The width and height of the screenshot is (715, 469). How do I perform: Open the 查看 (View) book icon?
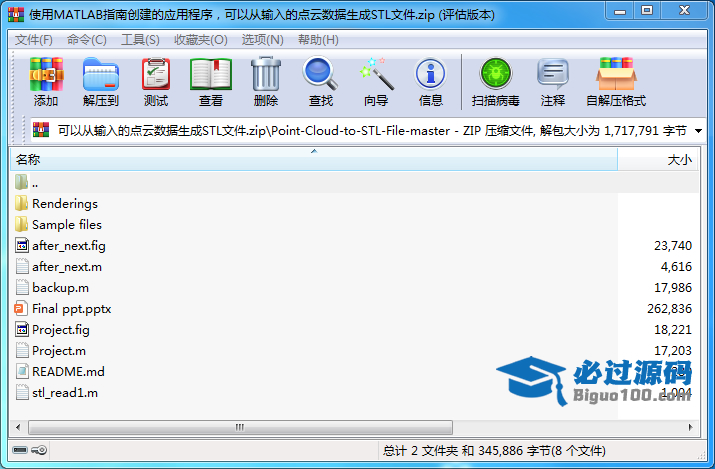pos(211,74)
